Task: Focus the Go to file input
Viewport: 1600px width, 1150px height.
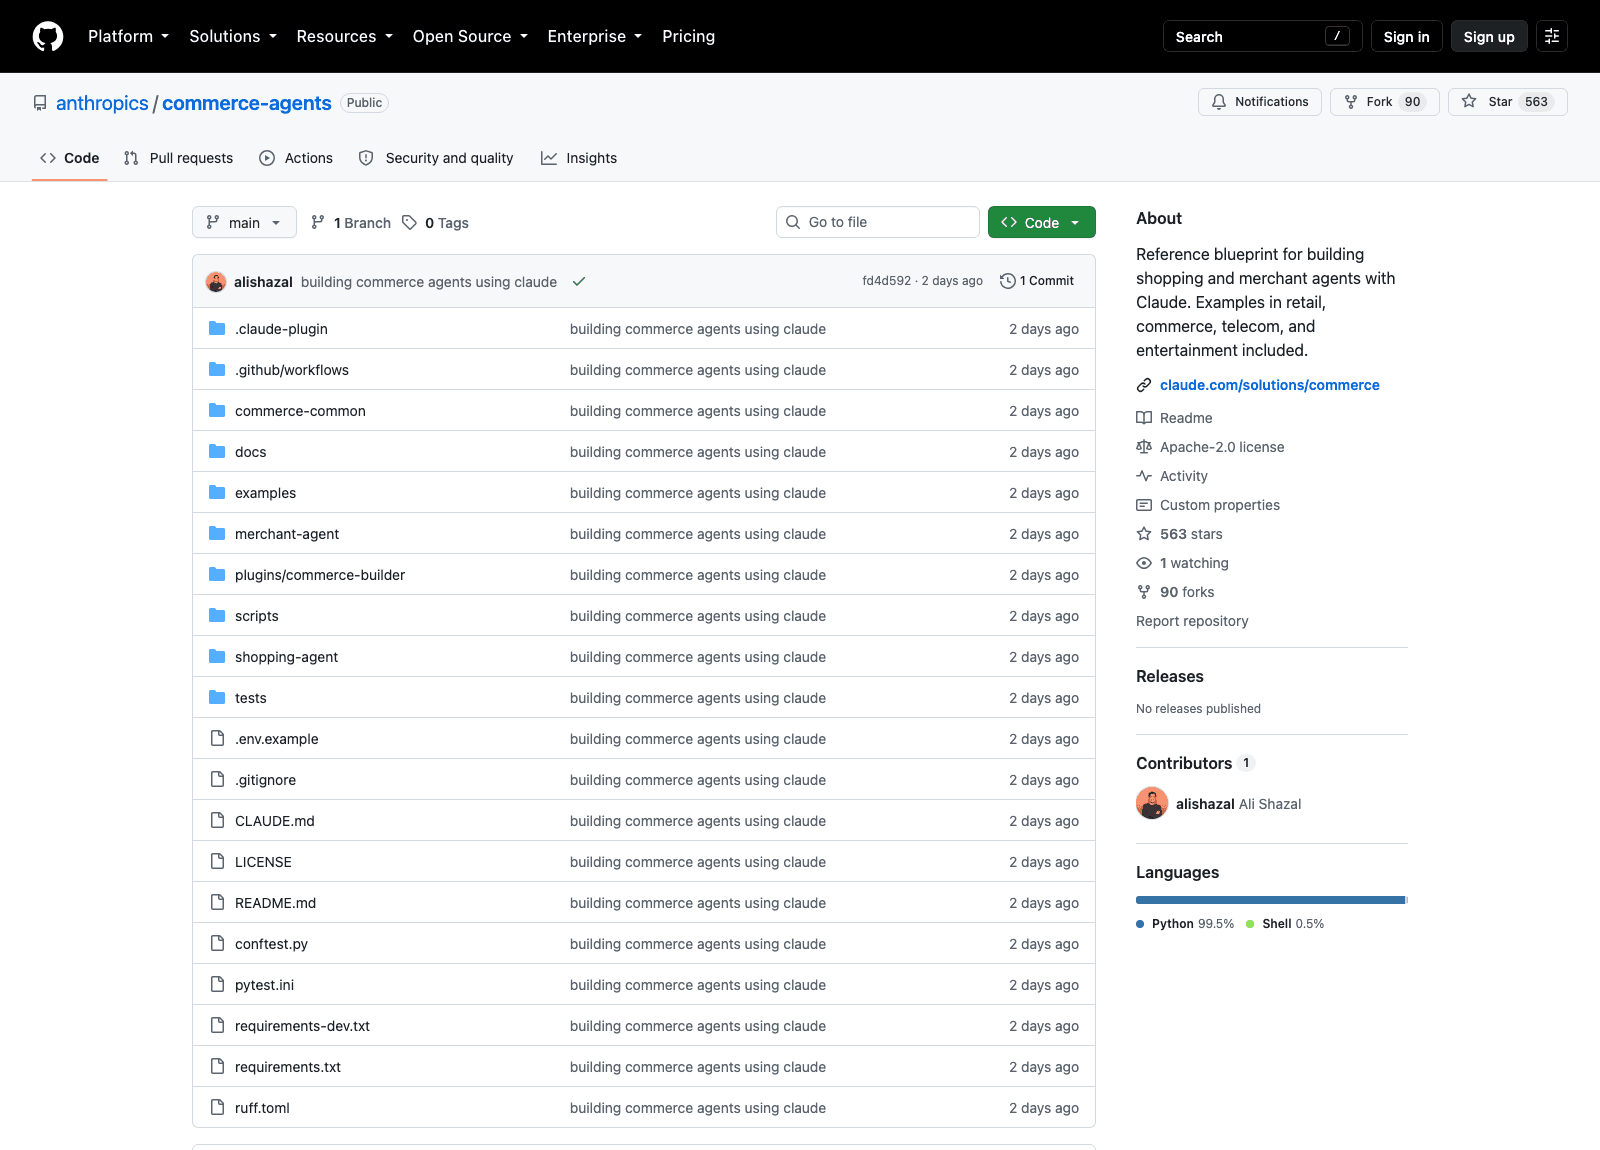Action: point(878,222)
